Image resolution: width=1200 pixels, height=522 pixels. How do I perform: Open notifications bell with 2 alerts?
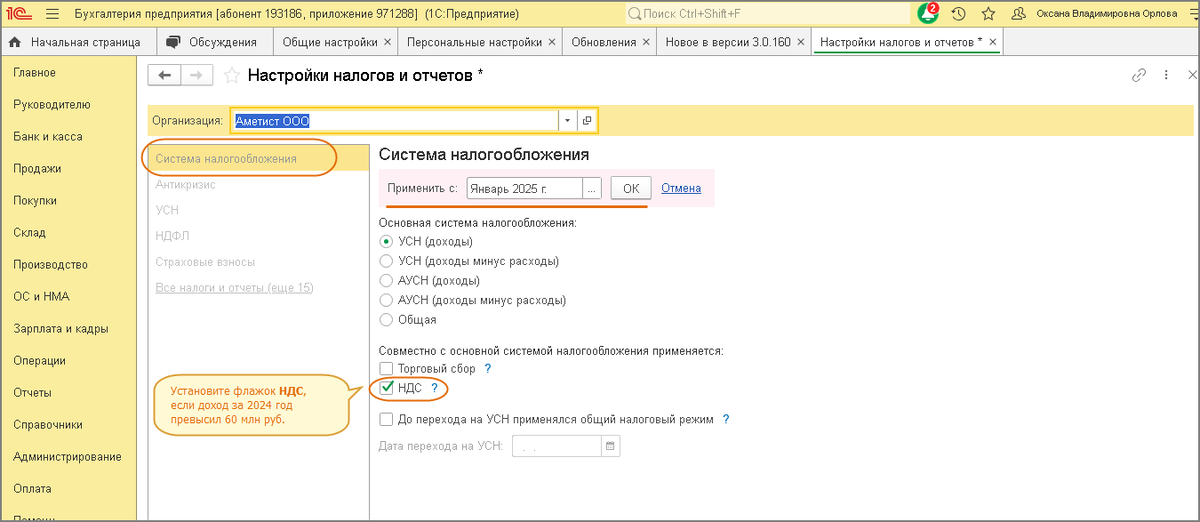(928, 14)
